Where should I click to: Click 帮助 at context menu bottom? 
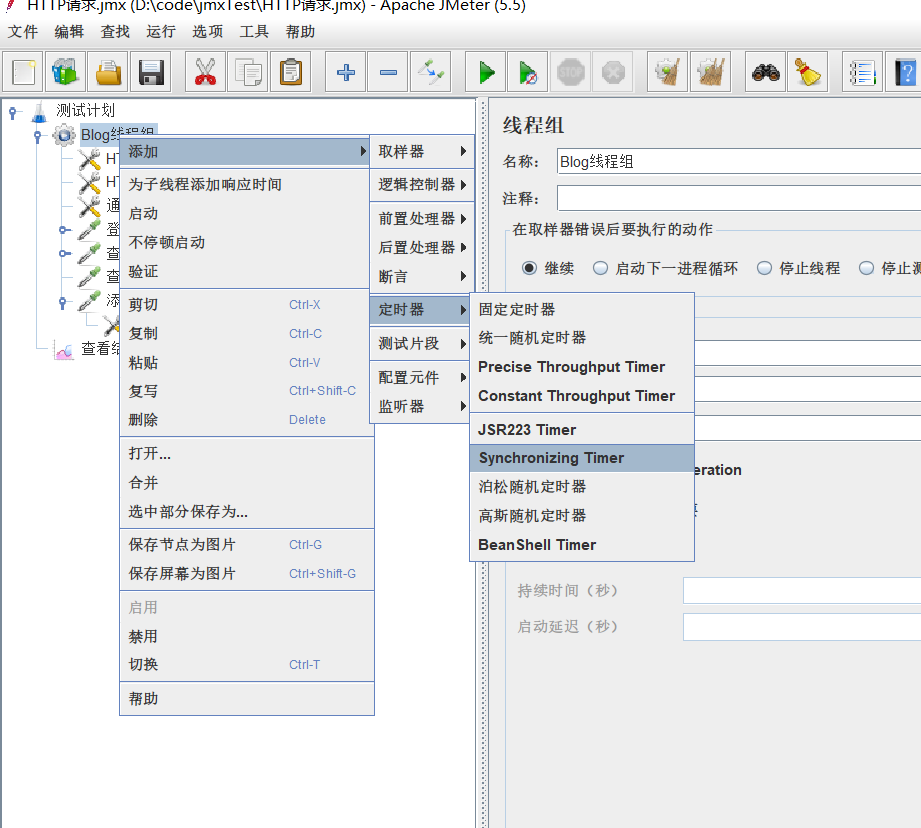pos(247,699)
